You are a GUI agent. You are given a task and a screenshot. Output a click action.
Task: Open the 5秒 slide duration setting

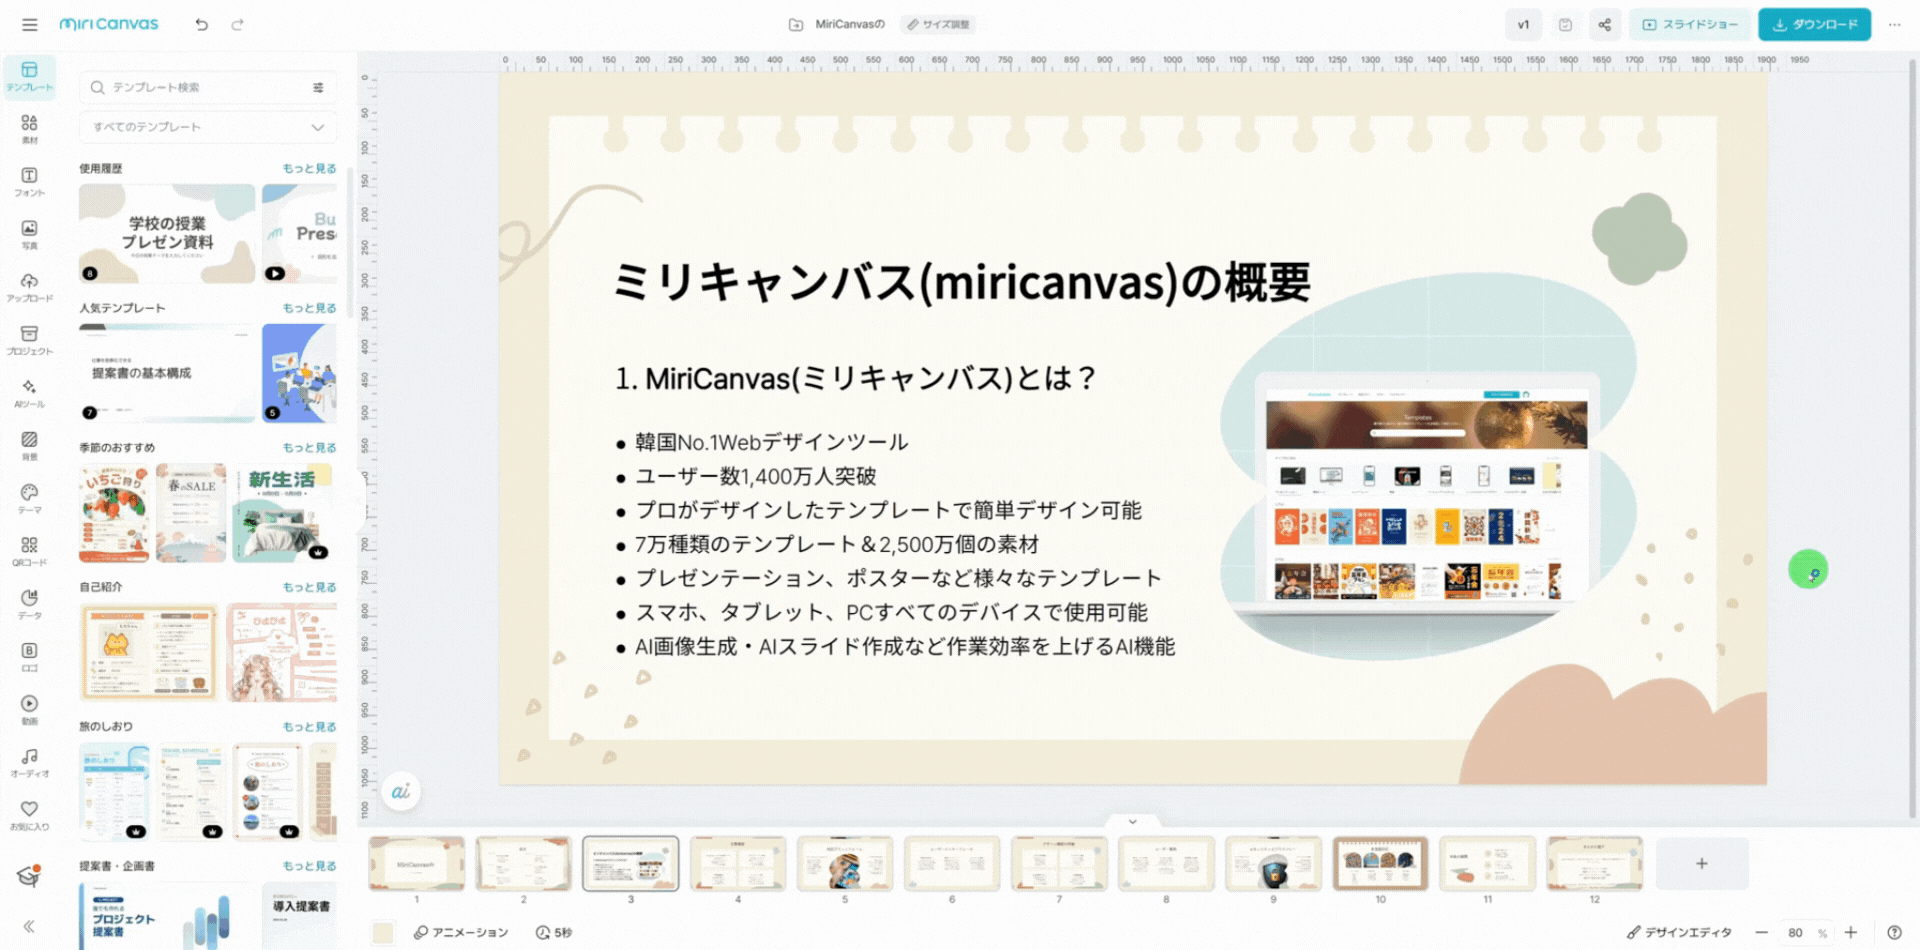554,932
